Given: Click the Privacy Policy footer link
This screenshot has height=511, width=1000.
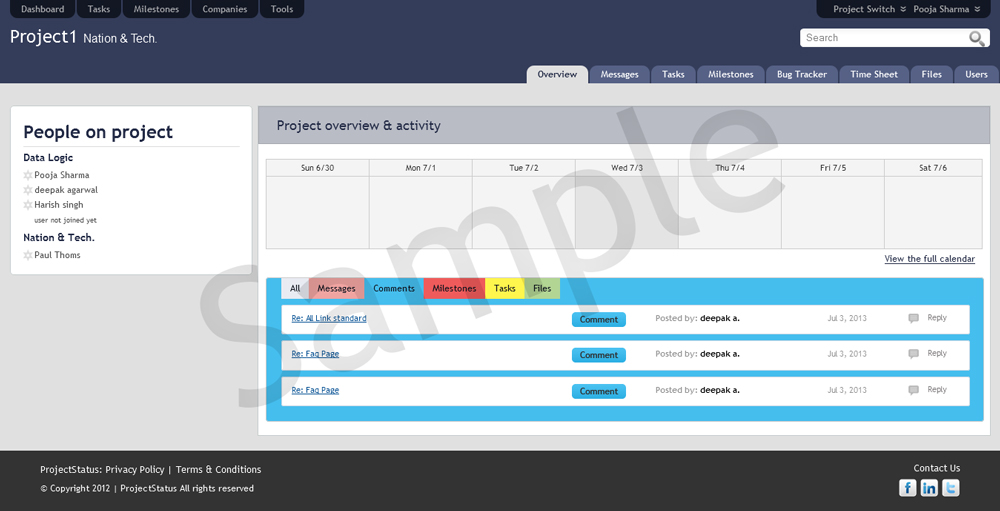Looking at the screenshot, I should (135, 469).
